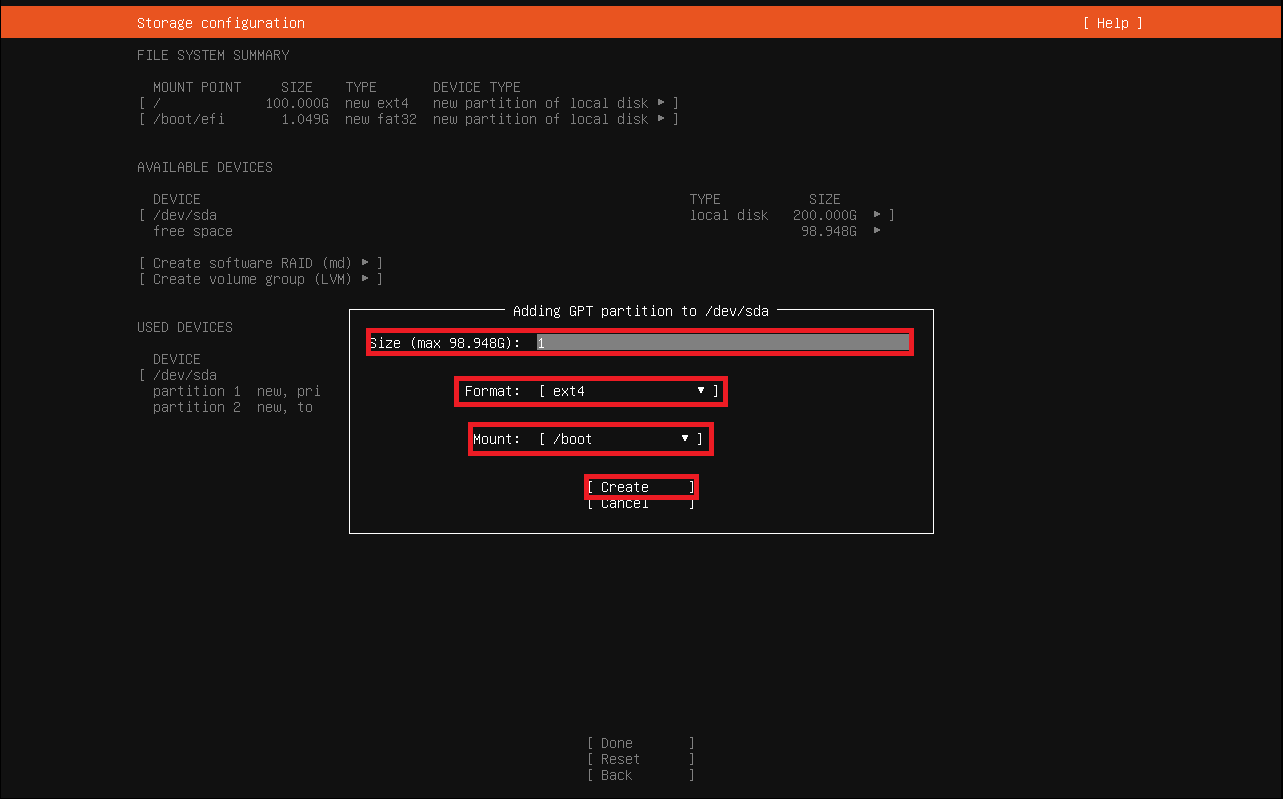This screenshot has width=1283, height=799.
Task: Expand the / mount point row
Action: (x=409, y=103)
